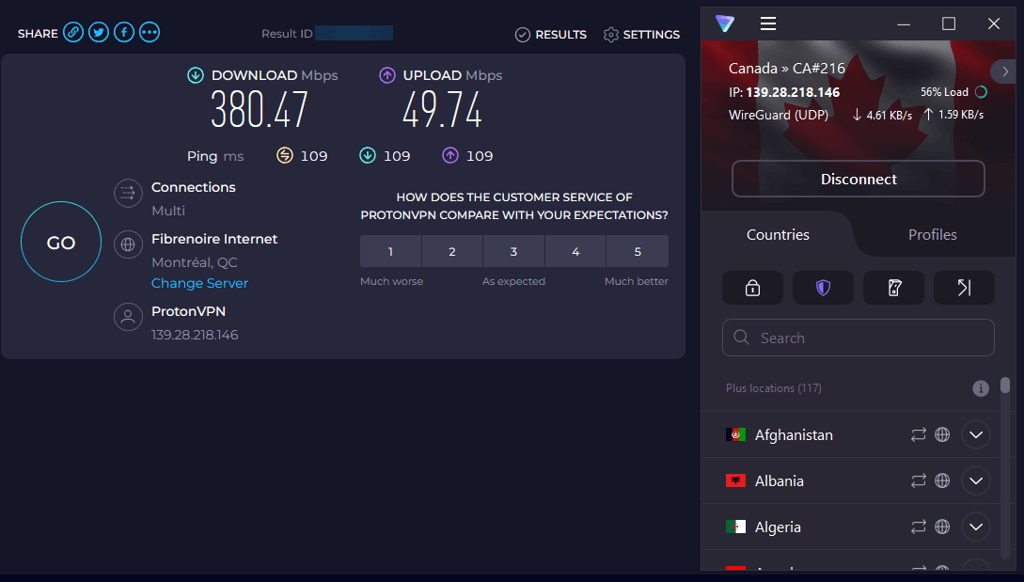Click the upload value 49.74
Viewport: 1024px width, 582px height.
point(442,110)
